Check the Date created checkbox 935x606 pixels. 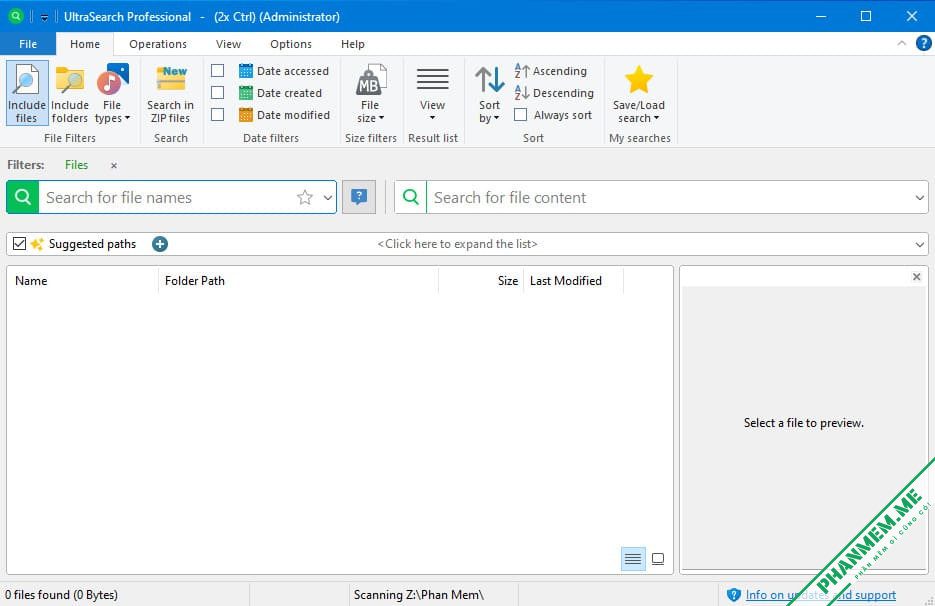(218, 93)
